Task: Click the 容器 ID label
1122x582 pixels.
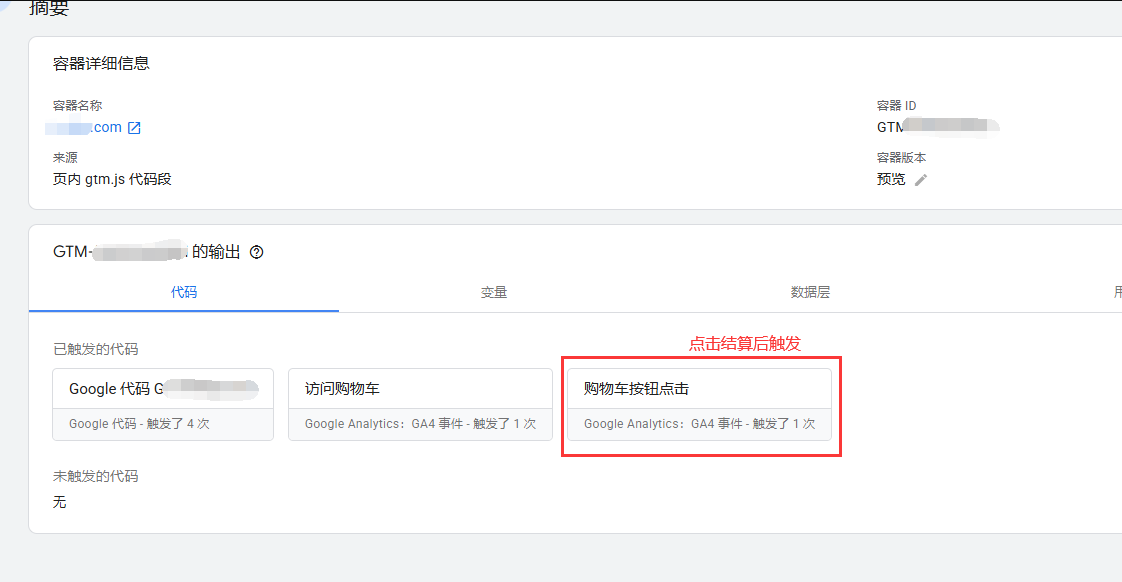Action: (896, 105)
